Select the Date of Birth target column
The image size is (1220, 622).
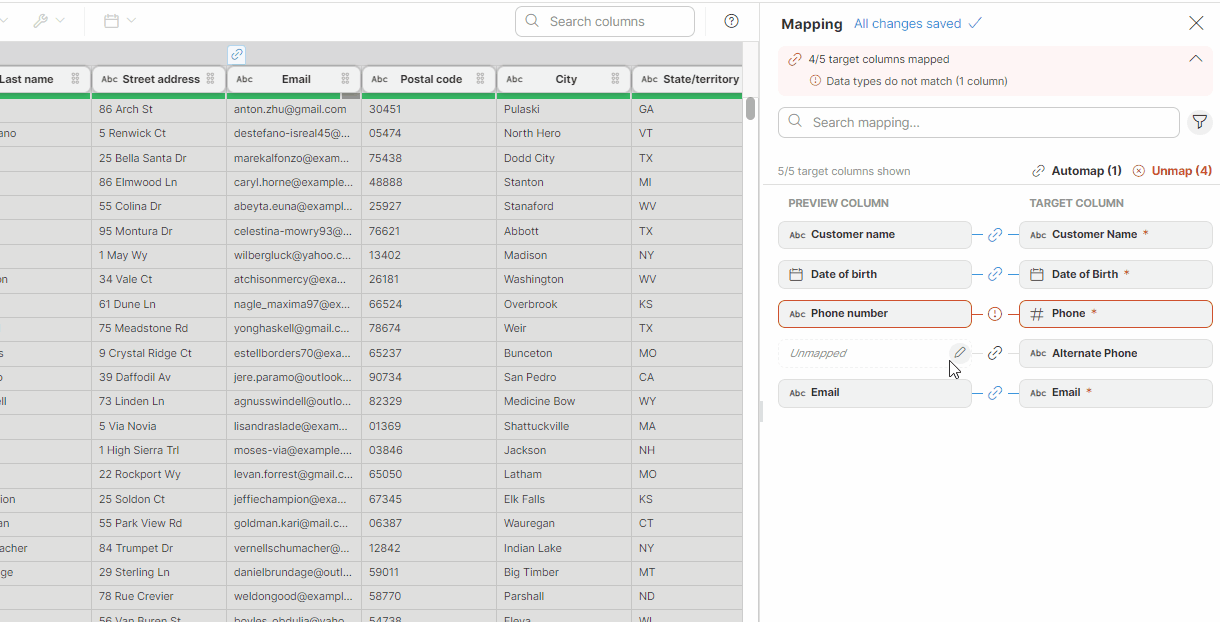[x=1115, y=274]
